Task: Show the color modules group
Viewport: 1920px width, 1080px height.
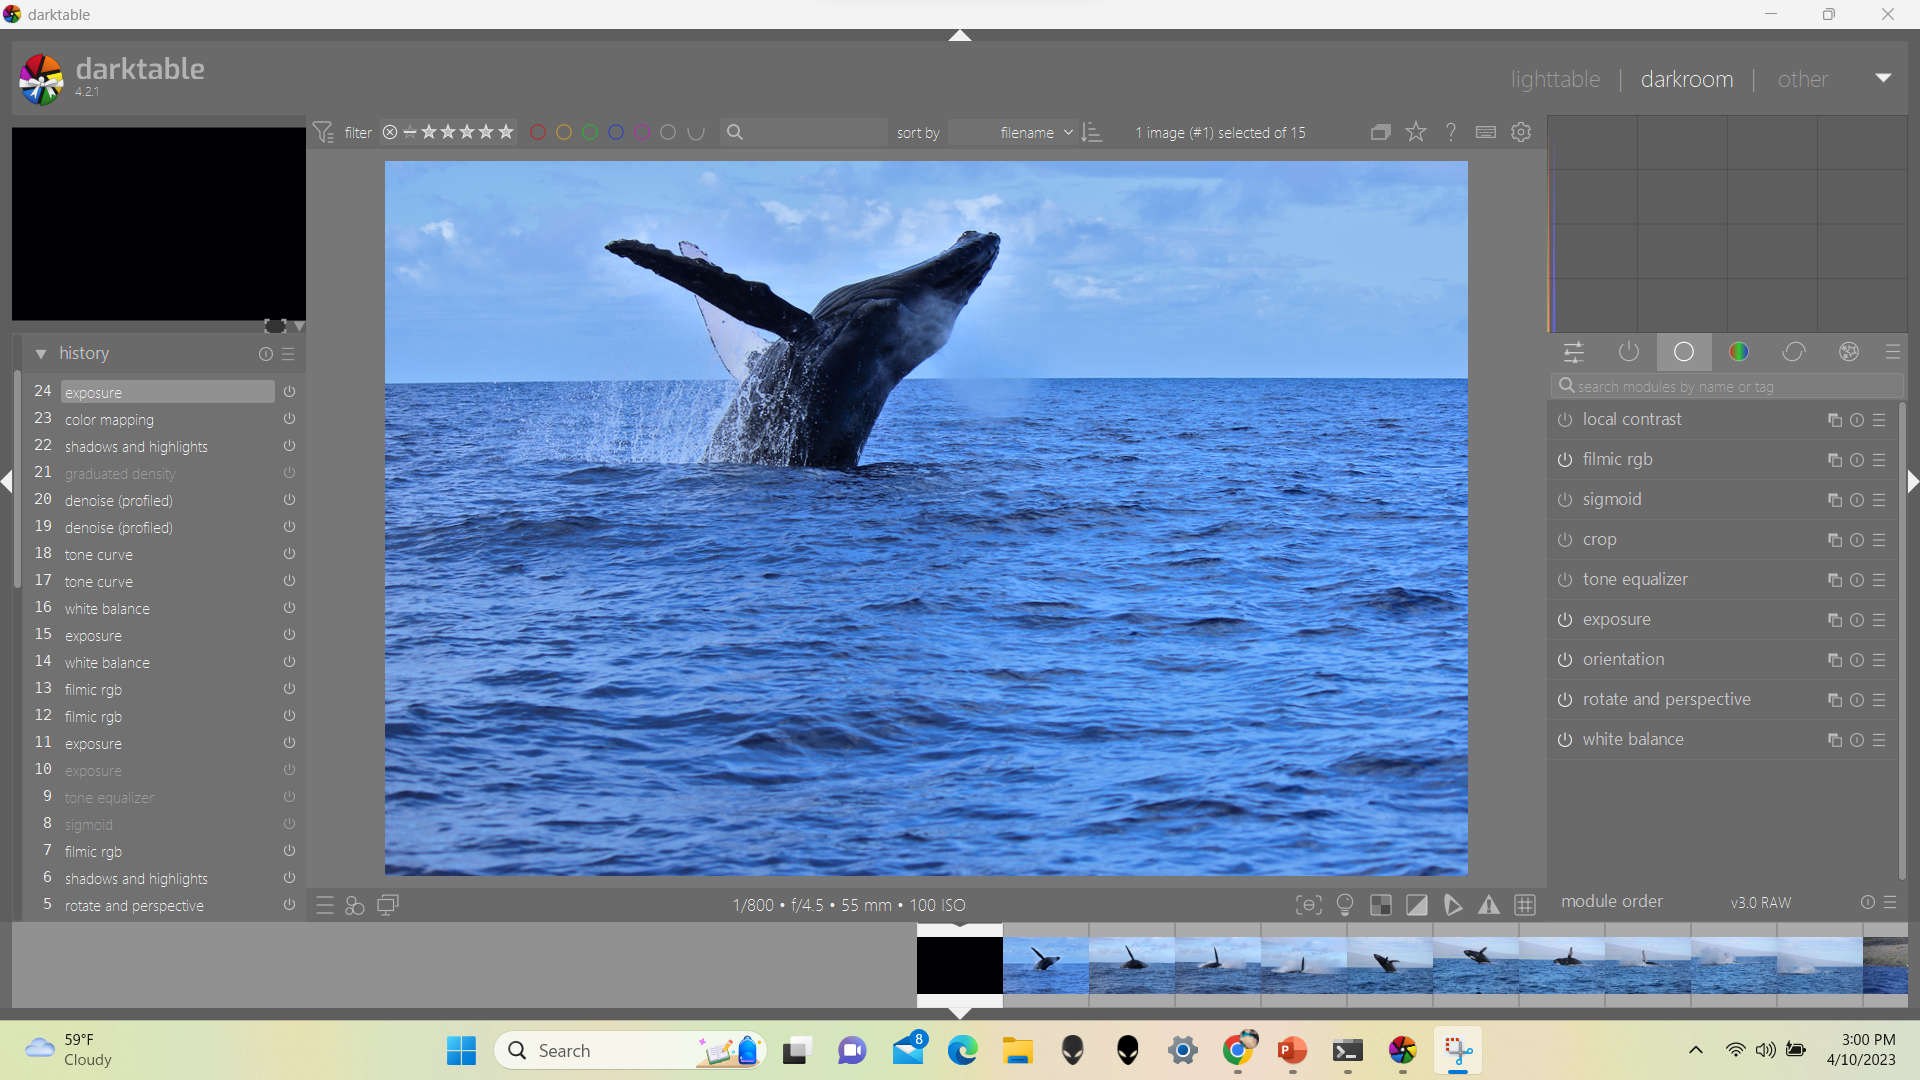Action: pos(1739,352)
